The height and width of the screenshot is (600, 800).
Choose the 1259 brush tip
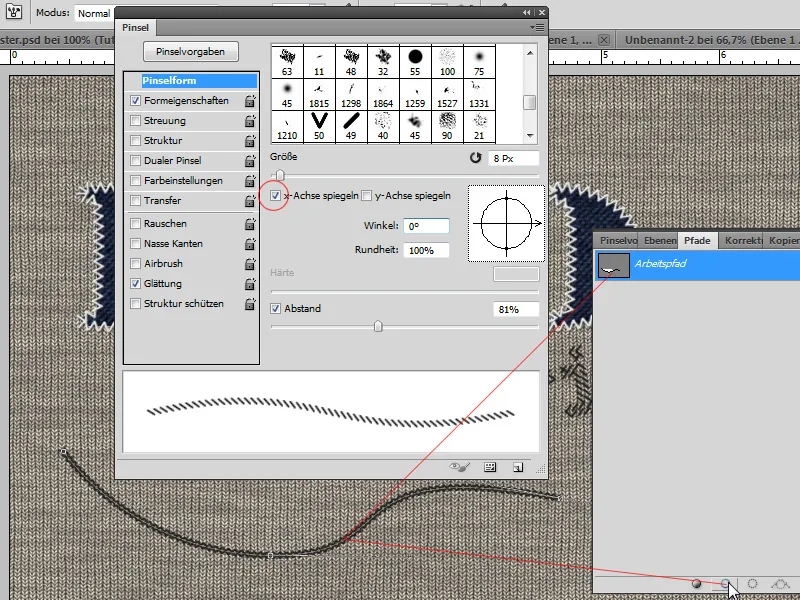[415, 94]
